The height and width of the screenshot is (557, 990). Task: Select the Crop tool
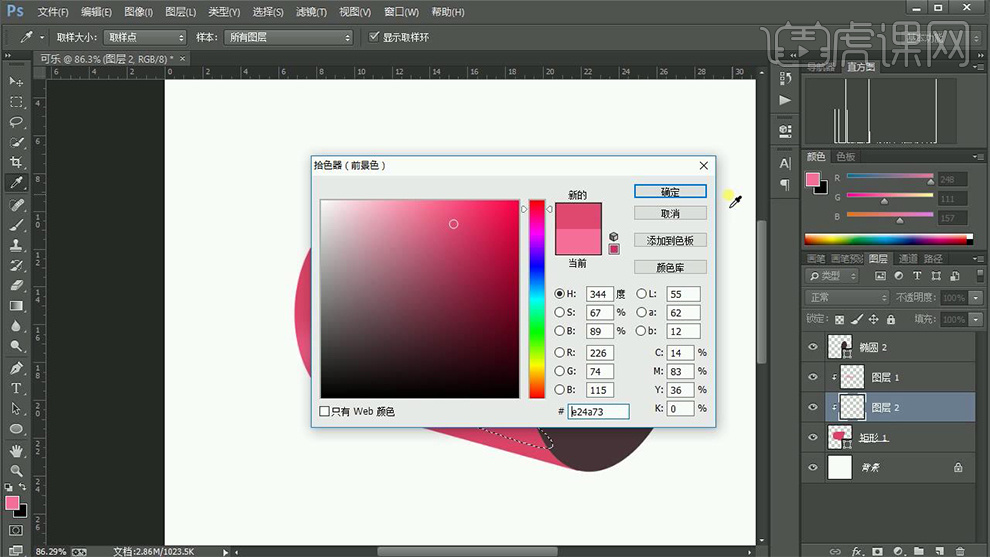coord(16,162)
